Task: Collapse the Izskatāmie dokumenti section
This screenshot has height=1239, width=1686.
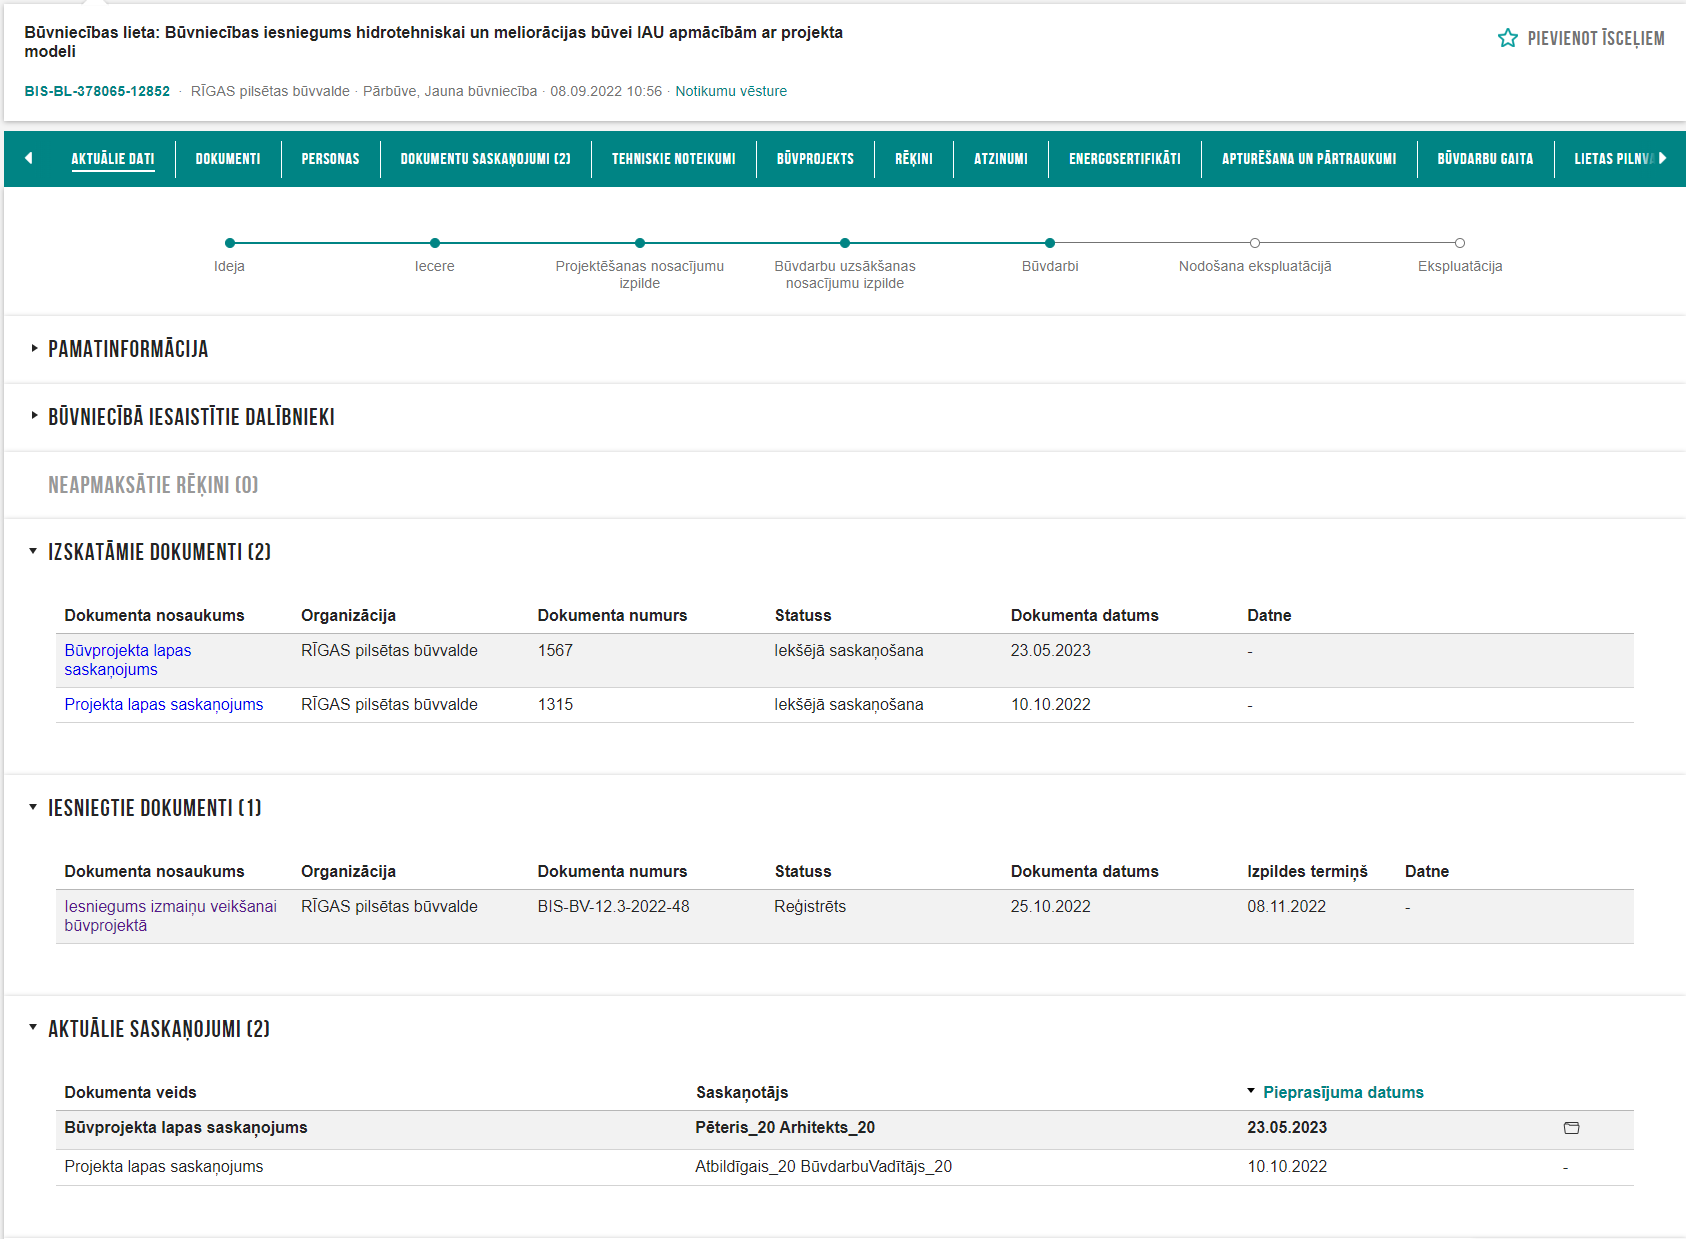Action: click(159, 552)
